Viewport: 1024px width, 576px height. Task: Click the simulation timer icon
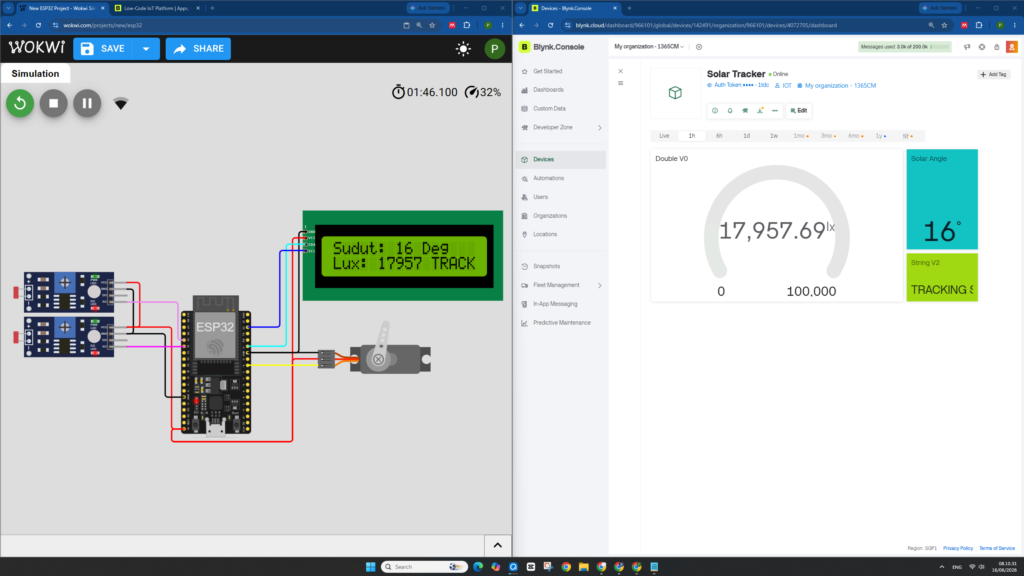coord(398,92)
